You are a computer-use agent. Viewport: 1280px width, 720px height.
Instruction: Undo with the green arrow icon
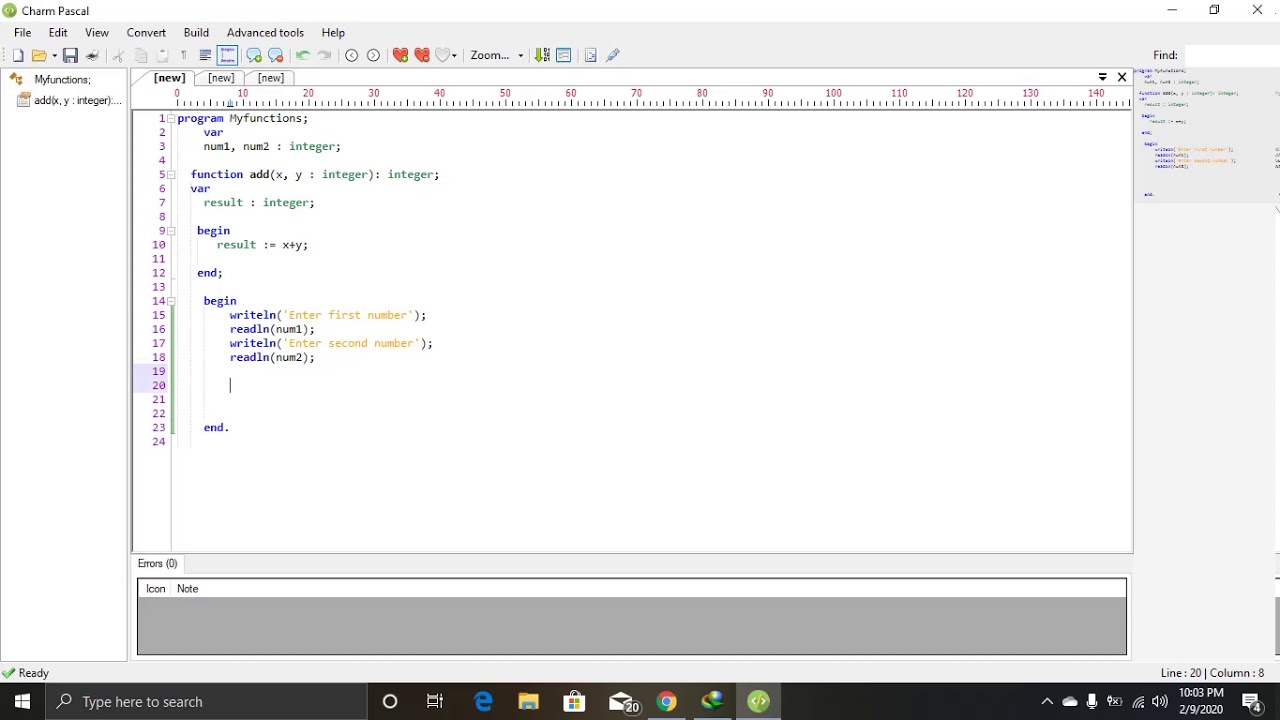[302, 56]
